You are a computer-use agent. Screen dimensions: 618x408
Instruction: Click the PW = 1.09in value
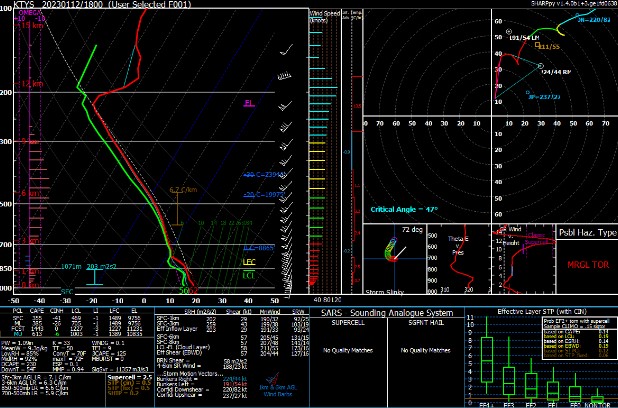coord(17,343)
